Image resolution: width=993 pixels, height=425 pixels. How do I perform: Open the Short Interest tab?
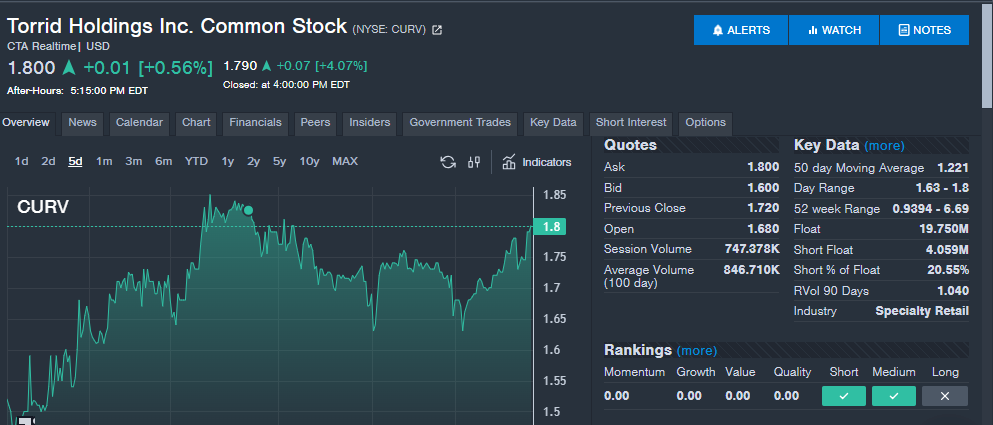click(x=631, y=123)
